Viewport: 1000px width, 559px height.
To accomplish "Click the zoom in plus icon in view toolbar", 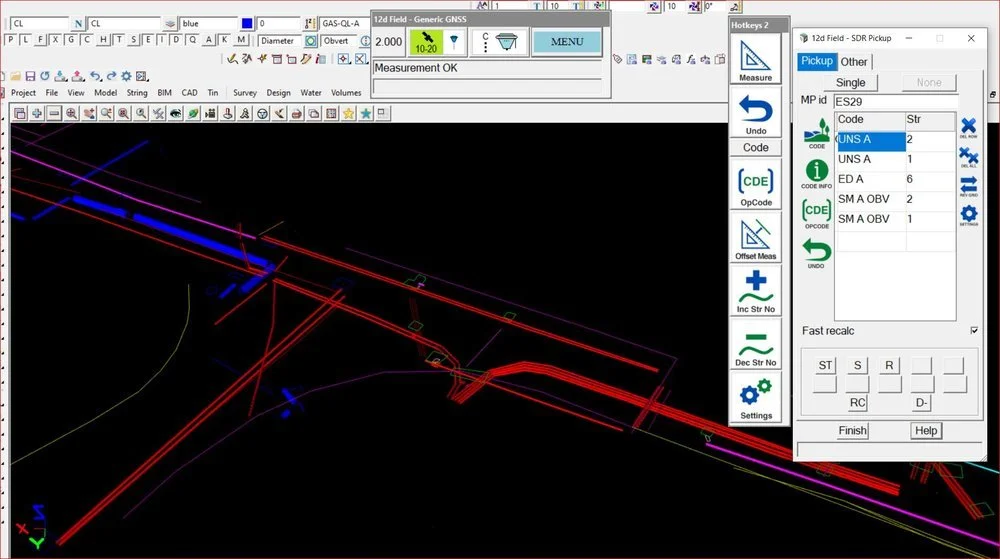I will pos(37,113).
